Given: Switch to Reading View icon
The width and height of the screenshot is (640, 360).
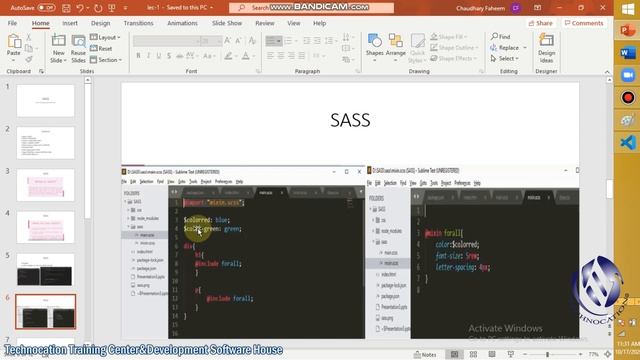Looking at the screenshot, I should click(492, 354).
